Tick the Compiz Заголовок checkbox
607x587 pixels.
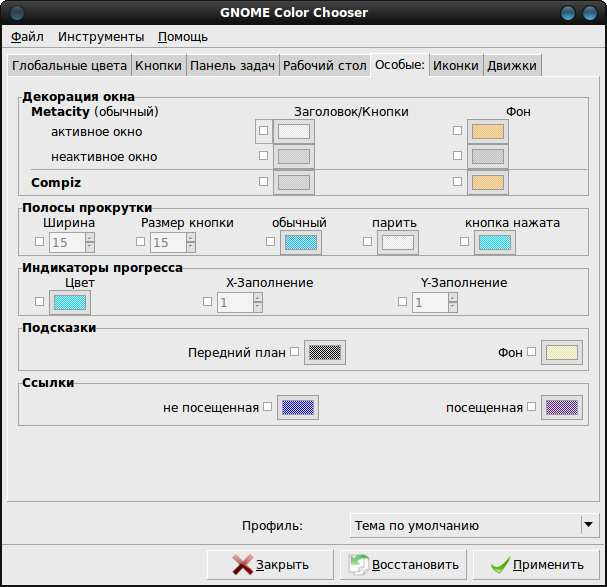click(x=263, y=181)
